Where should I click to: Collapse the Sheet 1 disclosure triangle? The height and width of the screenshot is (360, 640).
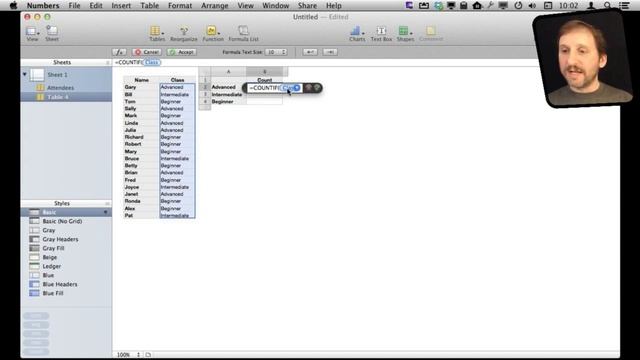pos(24,75)
